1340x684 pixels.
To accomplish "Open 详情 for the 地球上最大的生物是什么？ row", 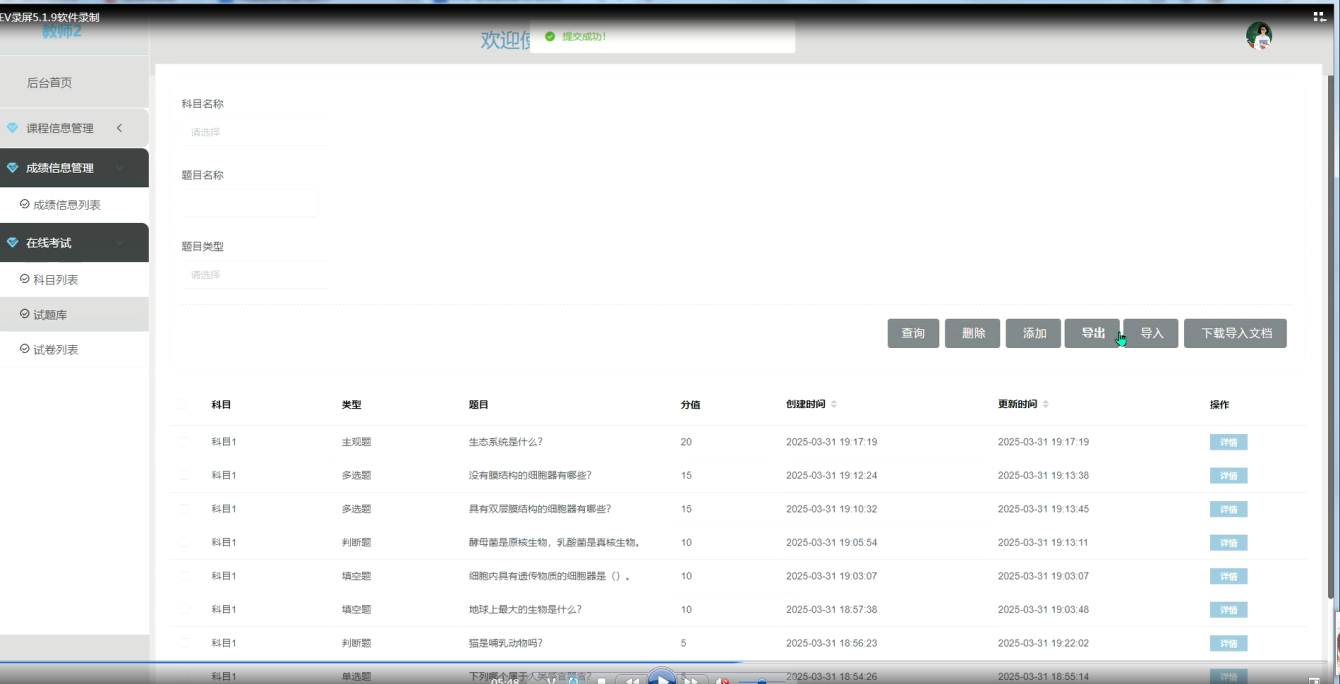I will [x=1228, y=610].
